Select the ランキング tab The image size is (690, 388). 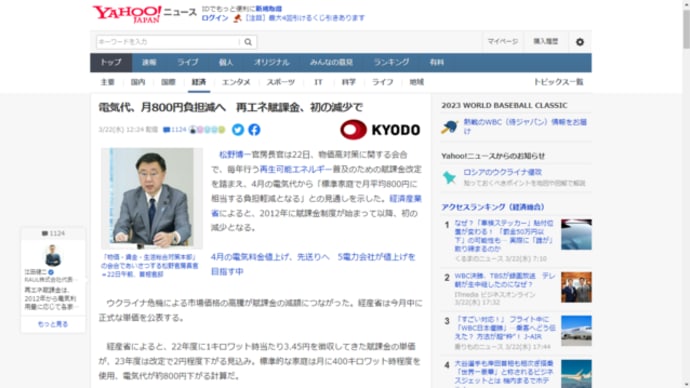click(x=391, y=62)
